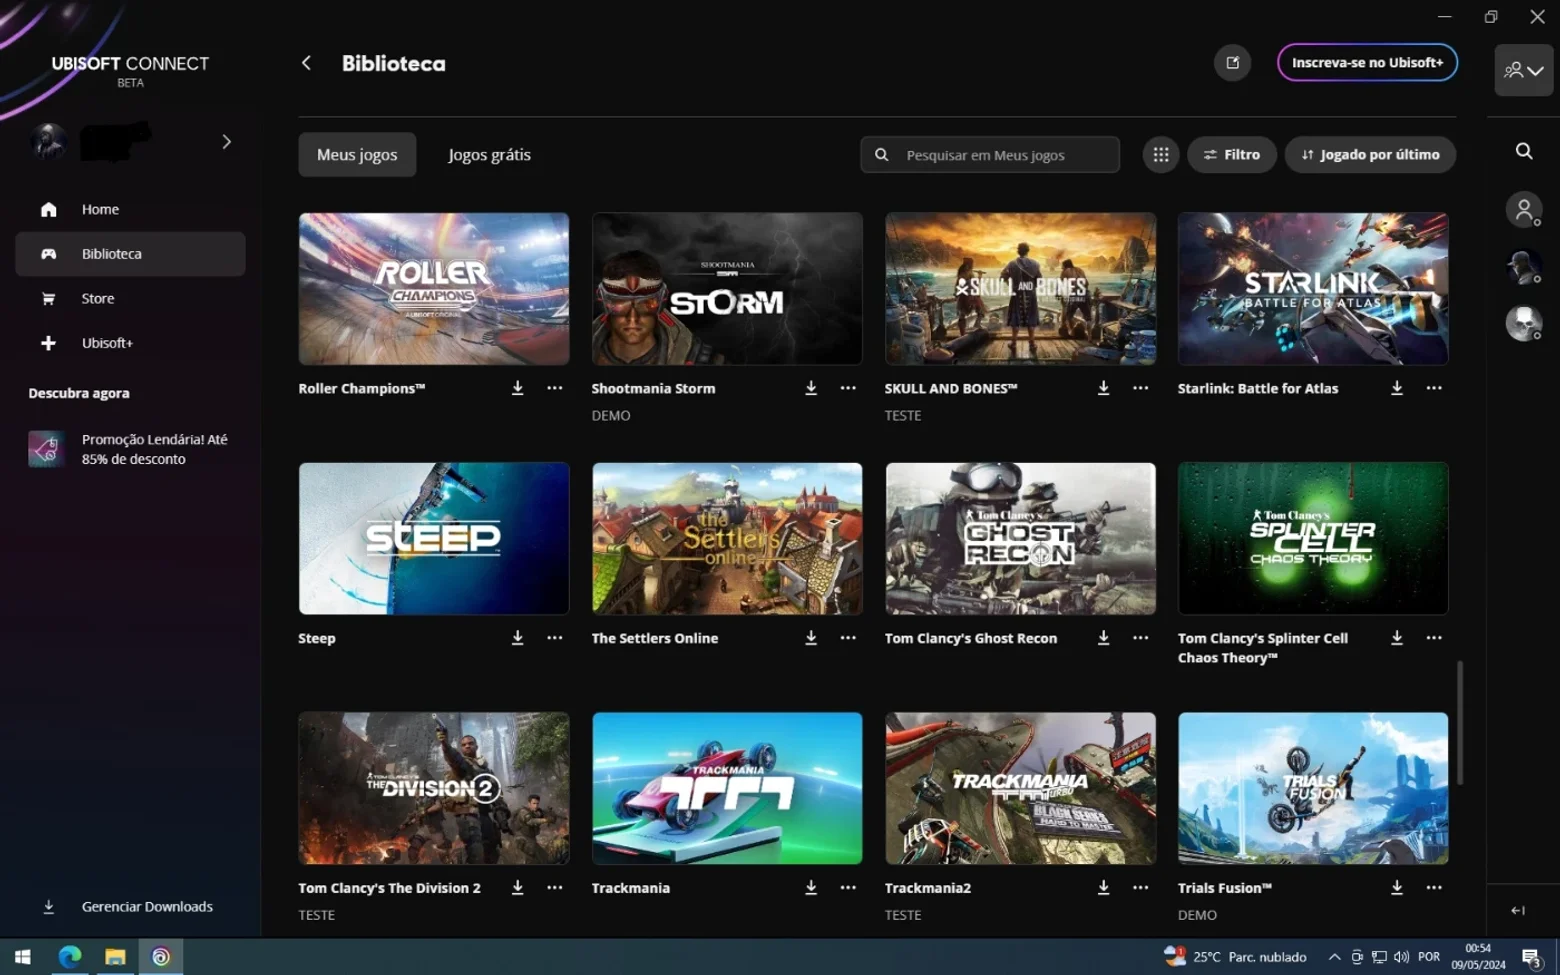The height and width of the screenshot is (975, 1560).
Task: Open the Windows notification center
Action: click(1531, 958)
